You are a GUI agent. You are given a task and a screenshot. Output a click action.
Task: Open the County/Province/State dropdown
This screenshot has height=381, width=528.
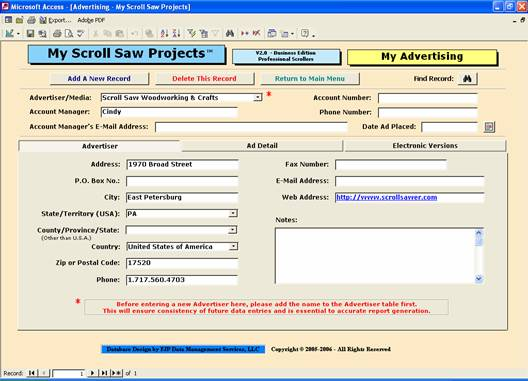point(233,230)
